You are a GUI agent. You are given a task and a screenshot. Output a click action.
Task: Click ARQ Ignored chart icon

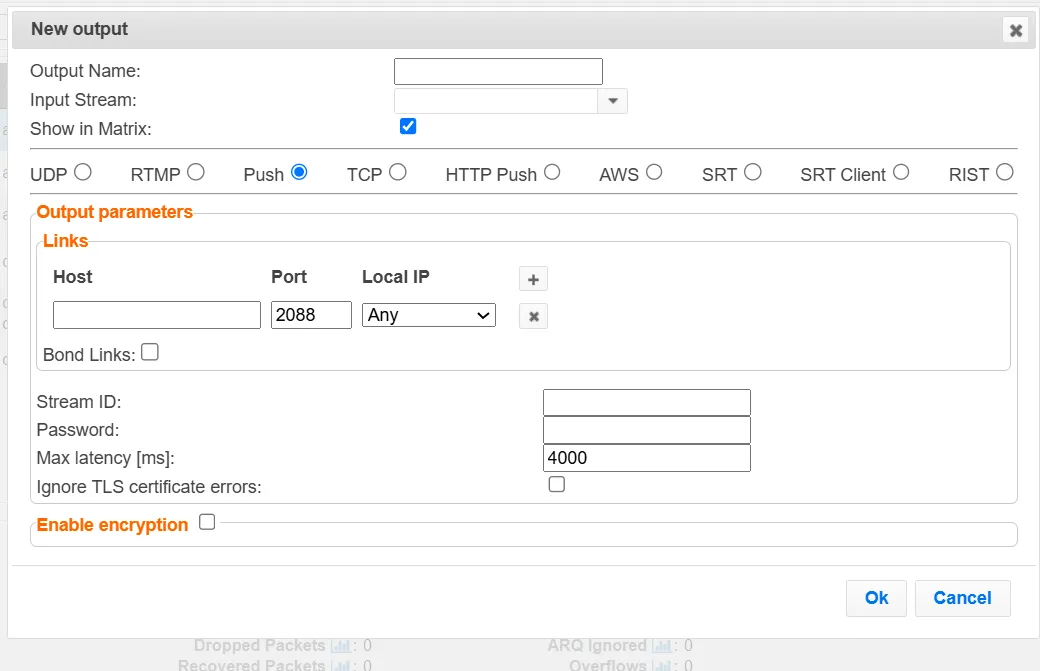pos(661,646)
